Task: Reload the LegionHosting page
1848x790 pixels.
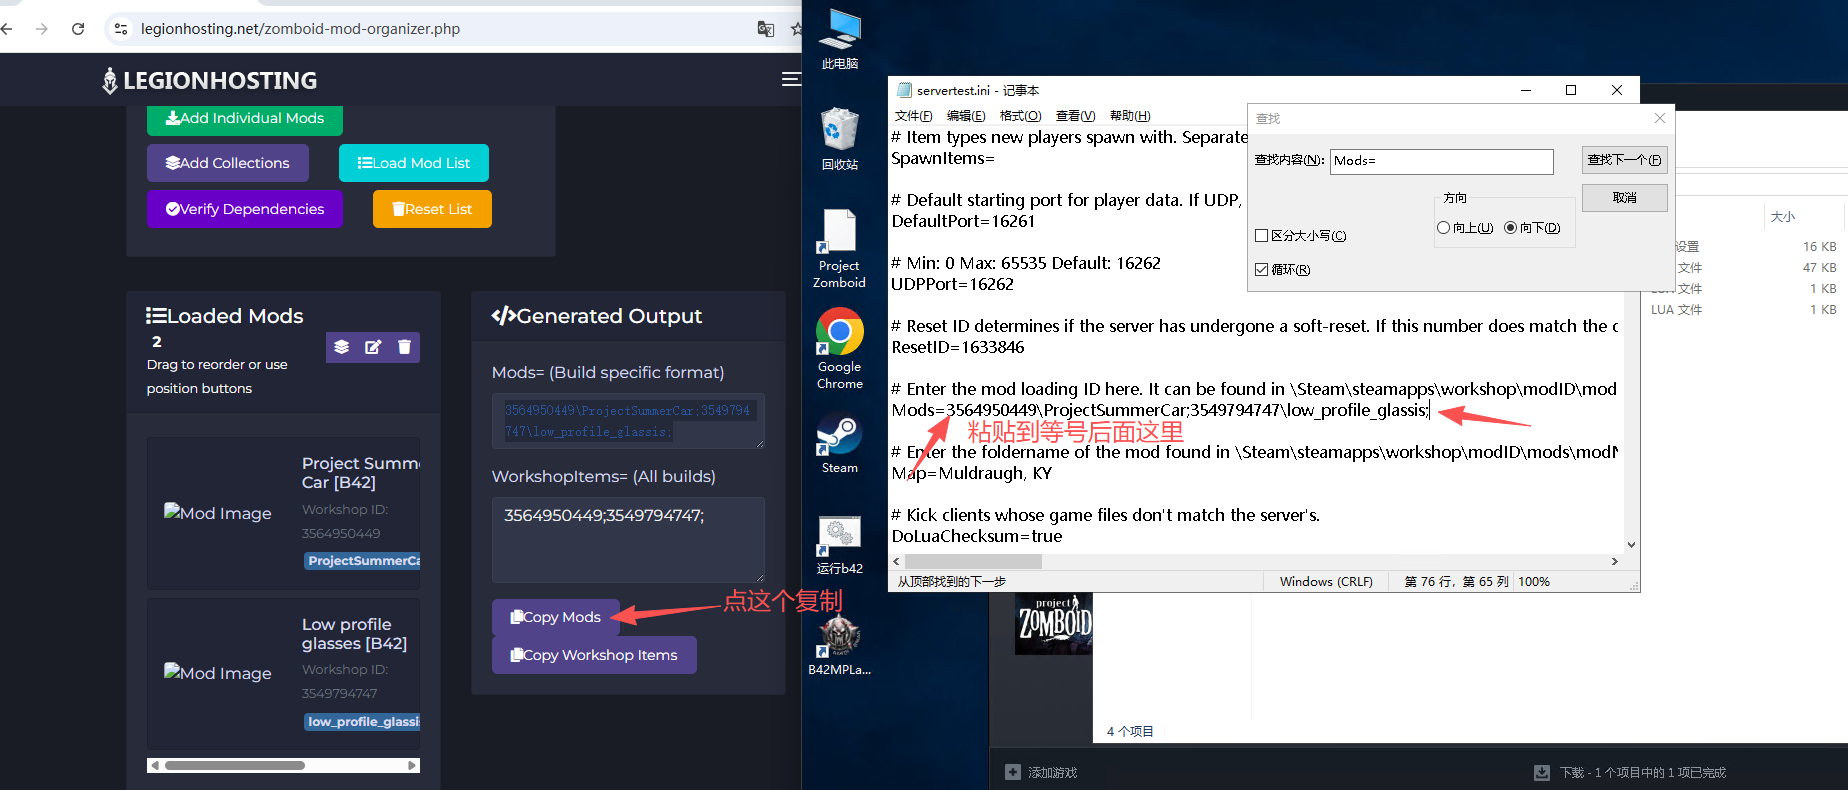Action: tap(78, 29)
